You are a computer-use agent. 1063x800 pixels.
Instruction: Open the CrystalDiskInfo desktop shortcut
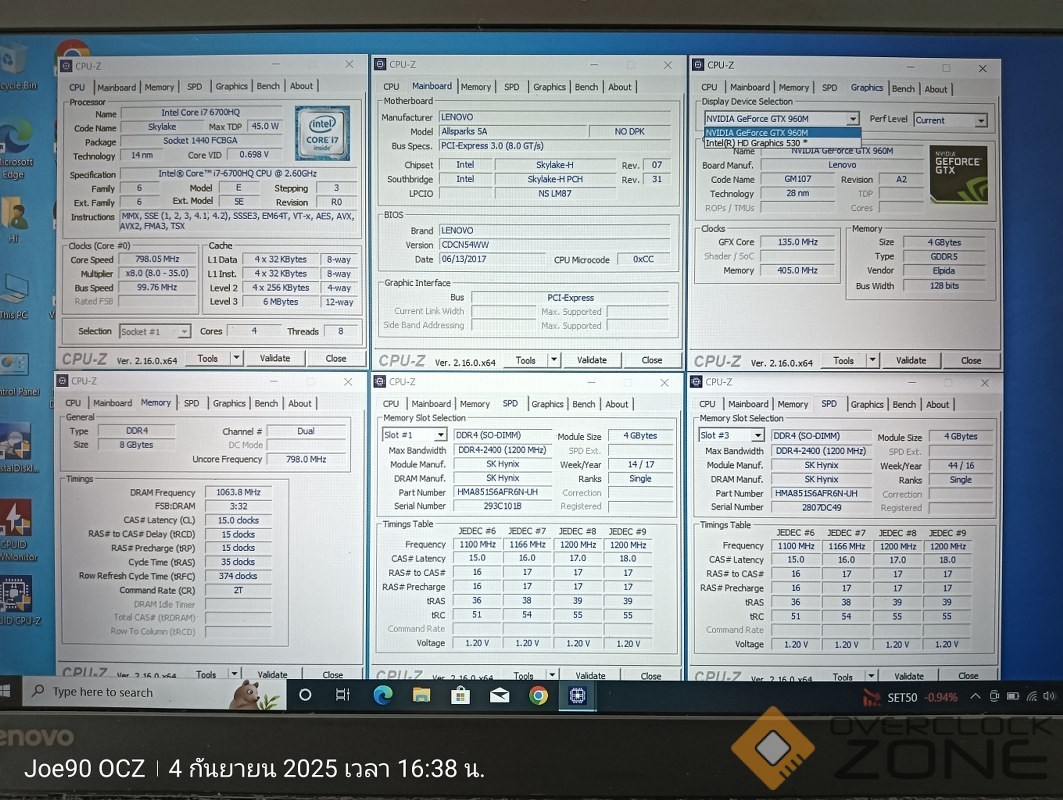pos(18,447)
